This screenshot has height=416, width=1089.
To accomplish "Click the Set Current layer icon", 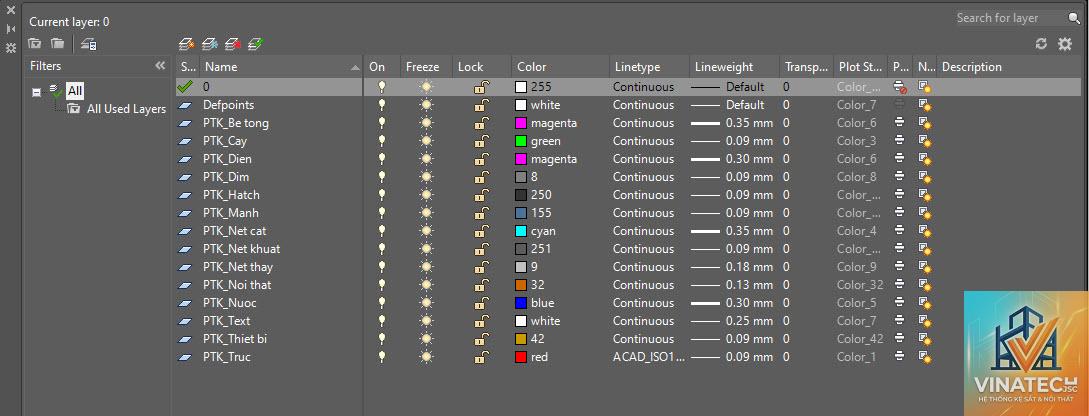I will point(256,44).
